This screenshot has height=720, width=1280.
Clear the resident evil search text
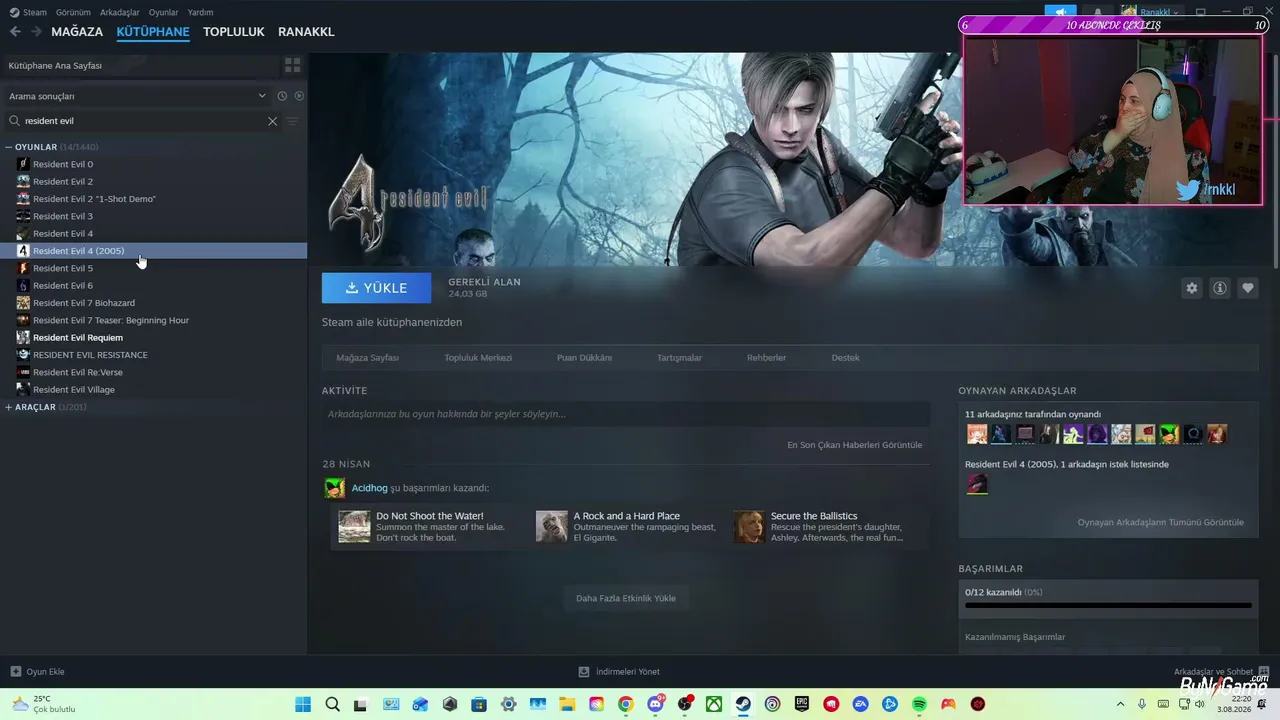(272, 121)
